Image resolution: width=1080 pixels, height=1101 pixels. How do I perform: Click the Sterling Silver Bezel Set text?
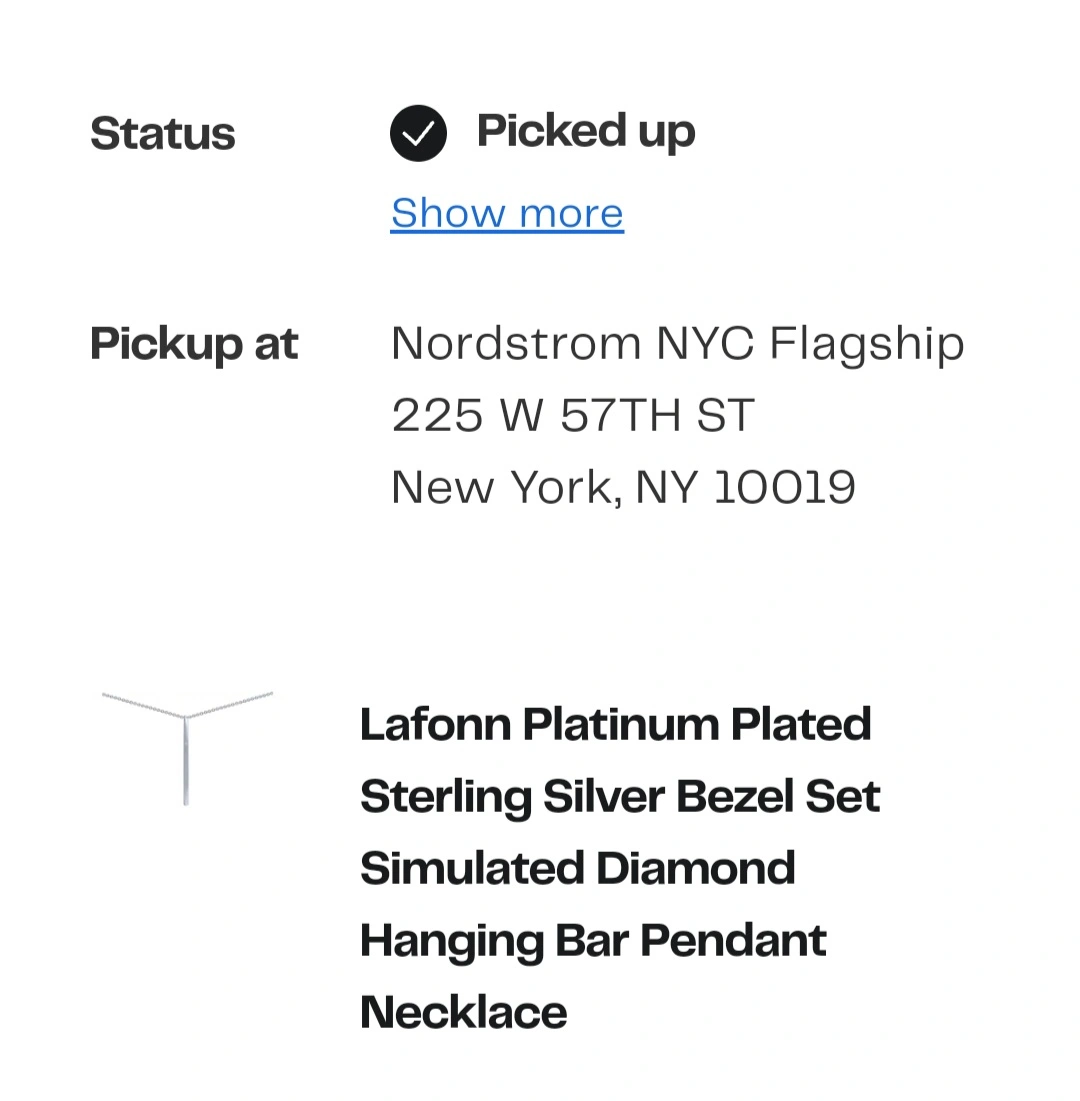[x=620, y=797]
